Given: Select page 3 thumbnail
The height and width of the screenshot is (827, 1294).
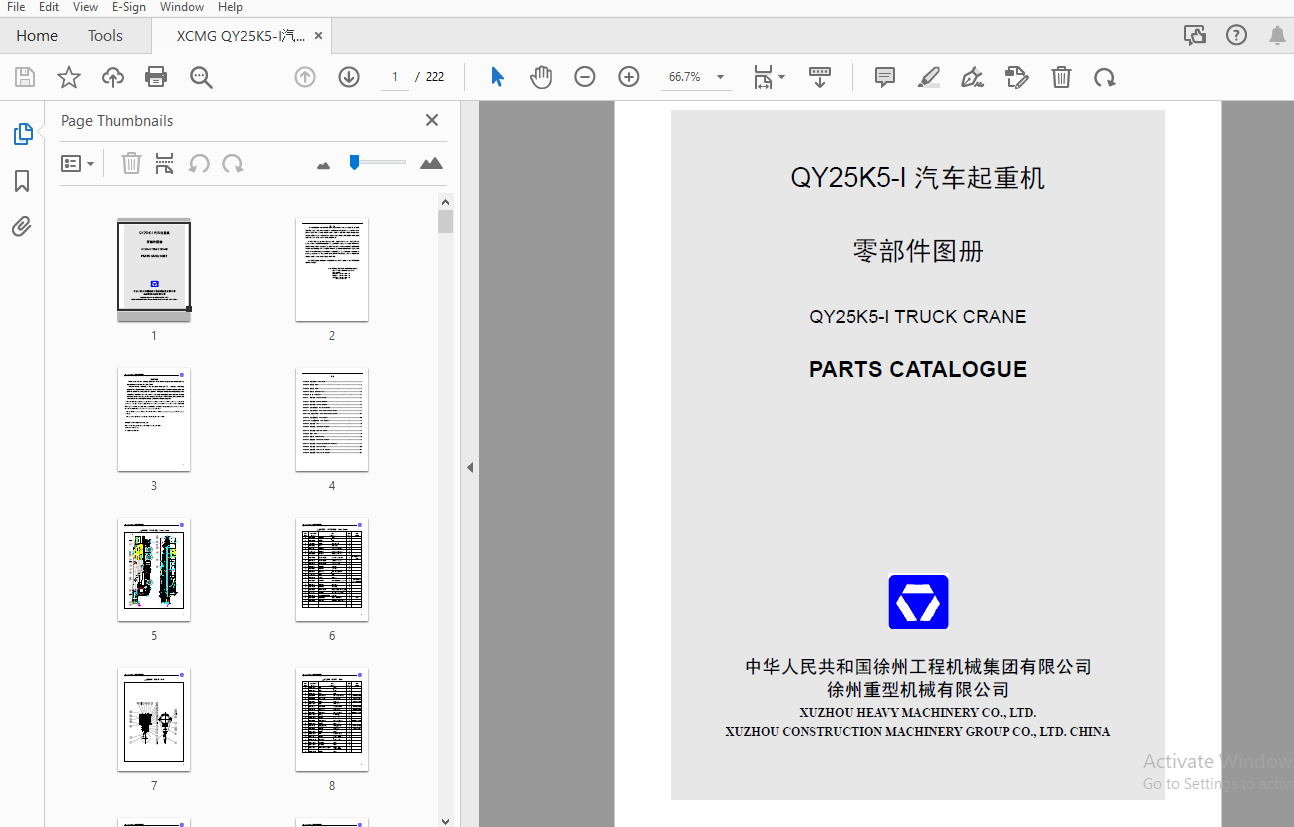Looking at the screenshot, I should click(154, 420).
